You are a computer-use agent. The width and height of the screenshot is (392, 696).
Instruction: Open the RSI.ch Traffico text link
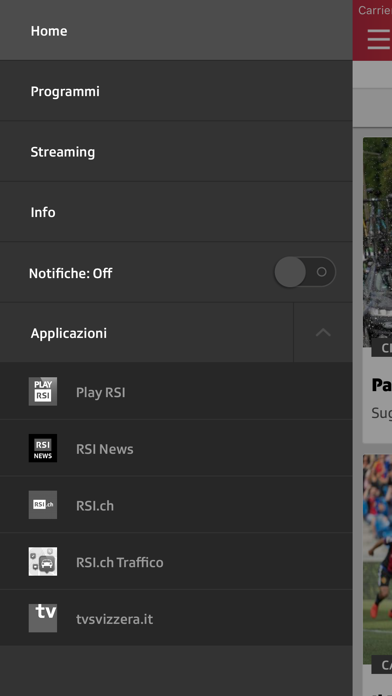coord(120,562)
